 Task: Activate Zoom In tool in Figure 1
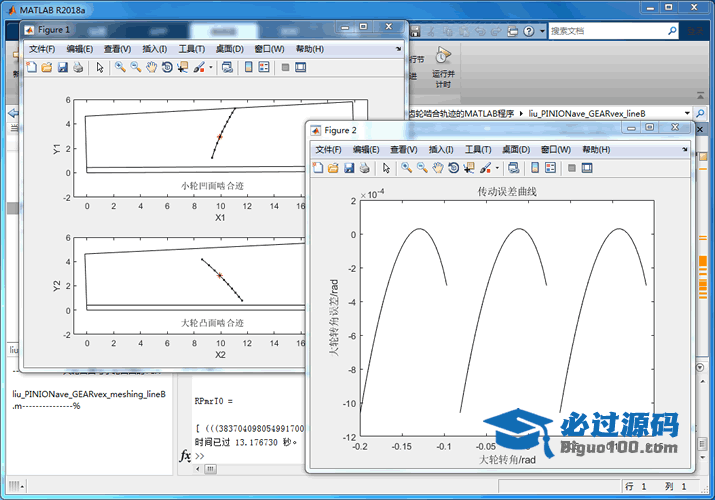tap(120, 67)
